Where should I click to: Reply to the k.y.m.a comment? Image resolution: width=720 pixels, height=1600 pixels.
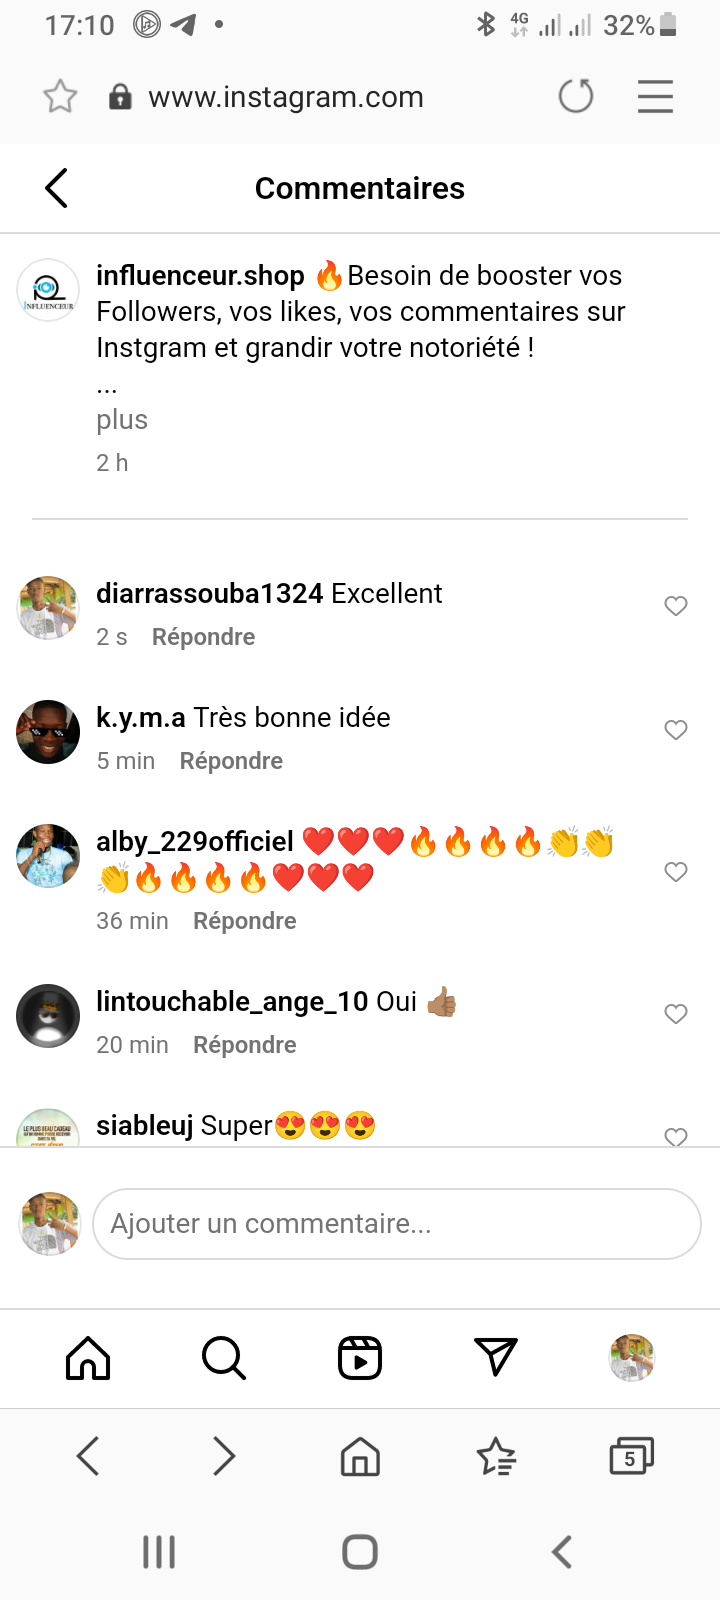[x=231, y=761]
